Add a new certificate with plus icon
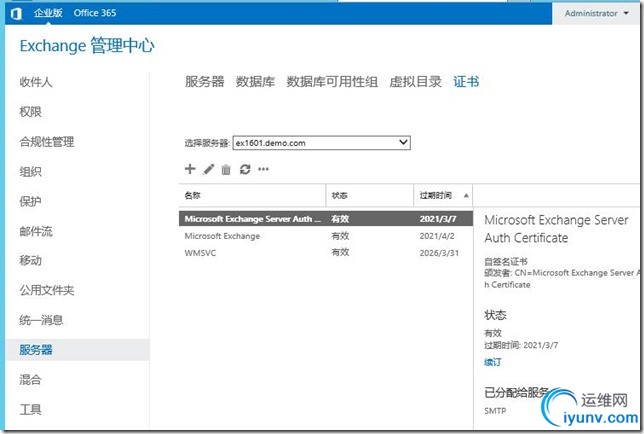The width and height of the screenshot is (644, 434). click(190, 169)
